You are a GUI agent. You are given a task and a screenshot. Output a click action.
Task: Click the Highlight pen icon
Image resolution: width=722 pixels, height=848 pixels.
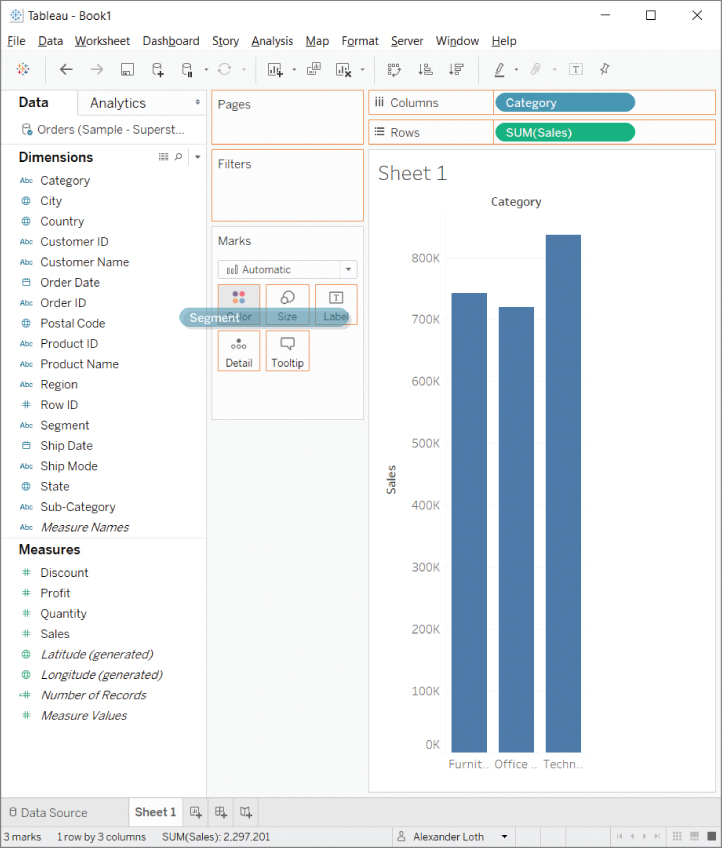500,69
